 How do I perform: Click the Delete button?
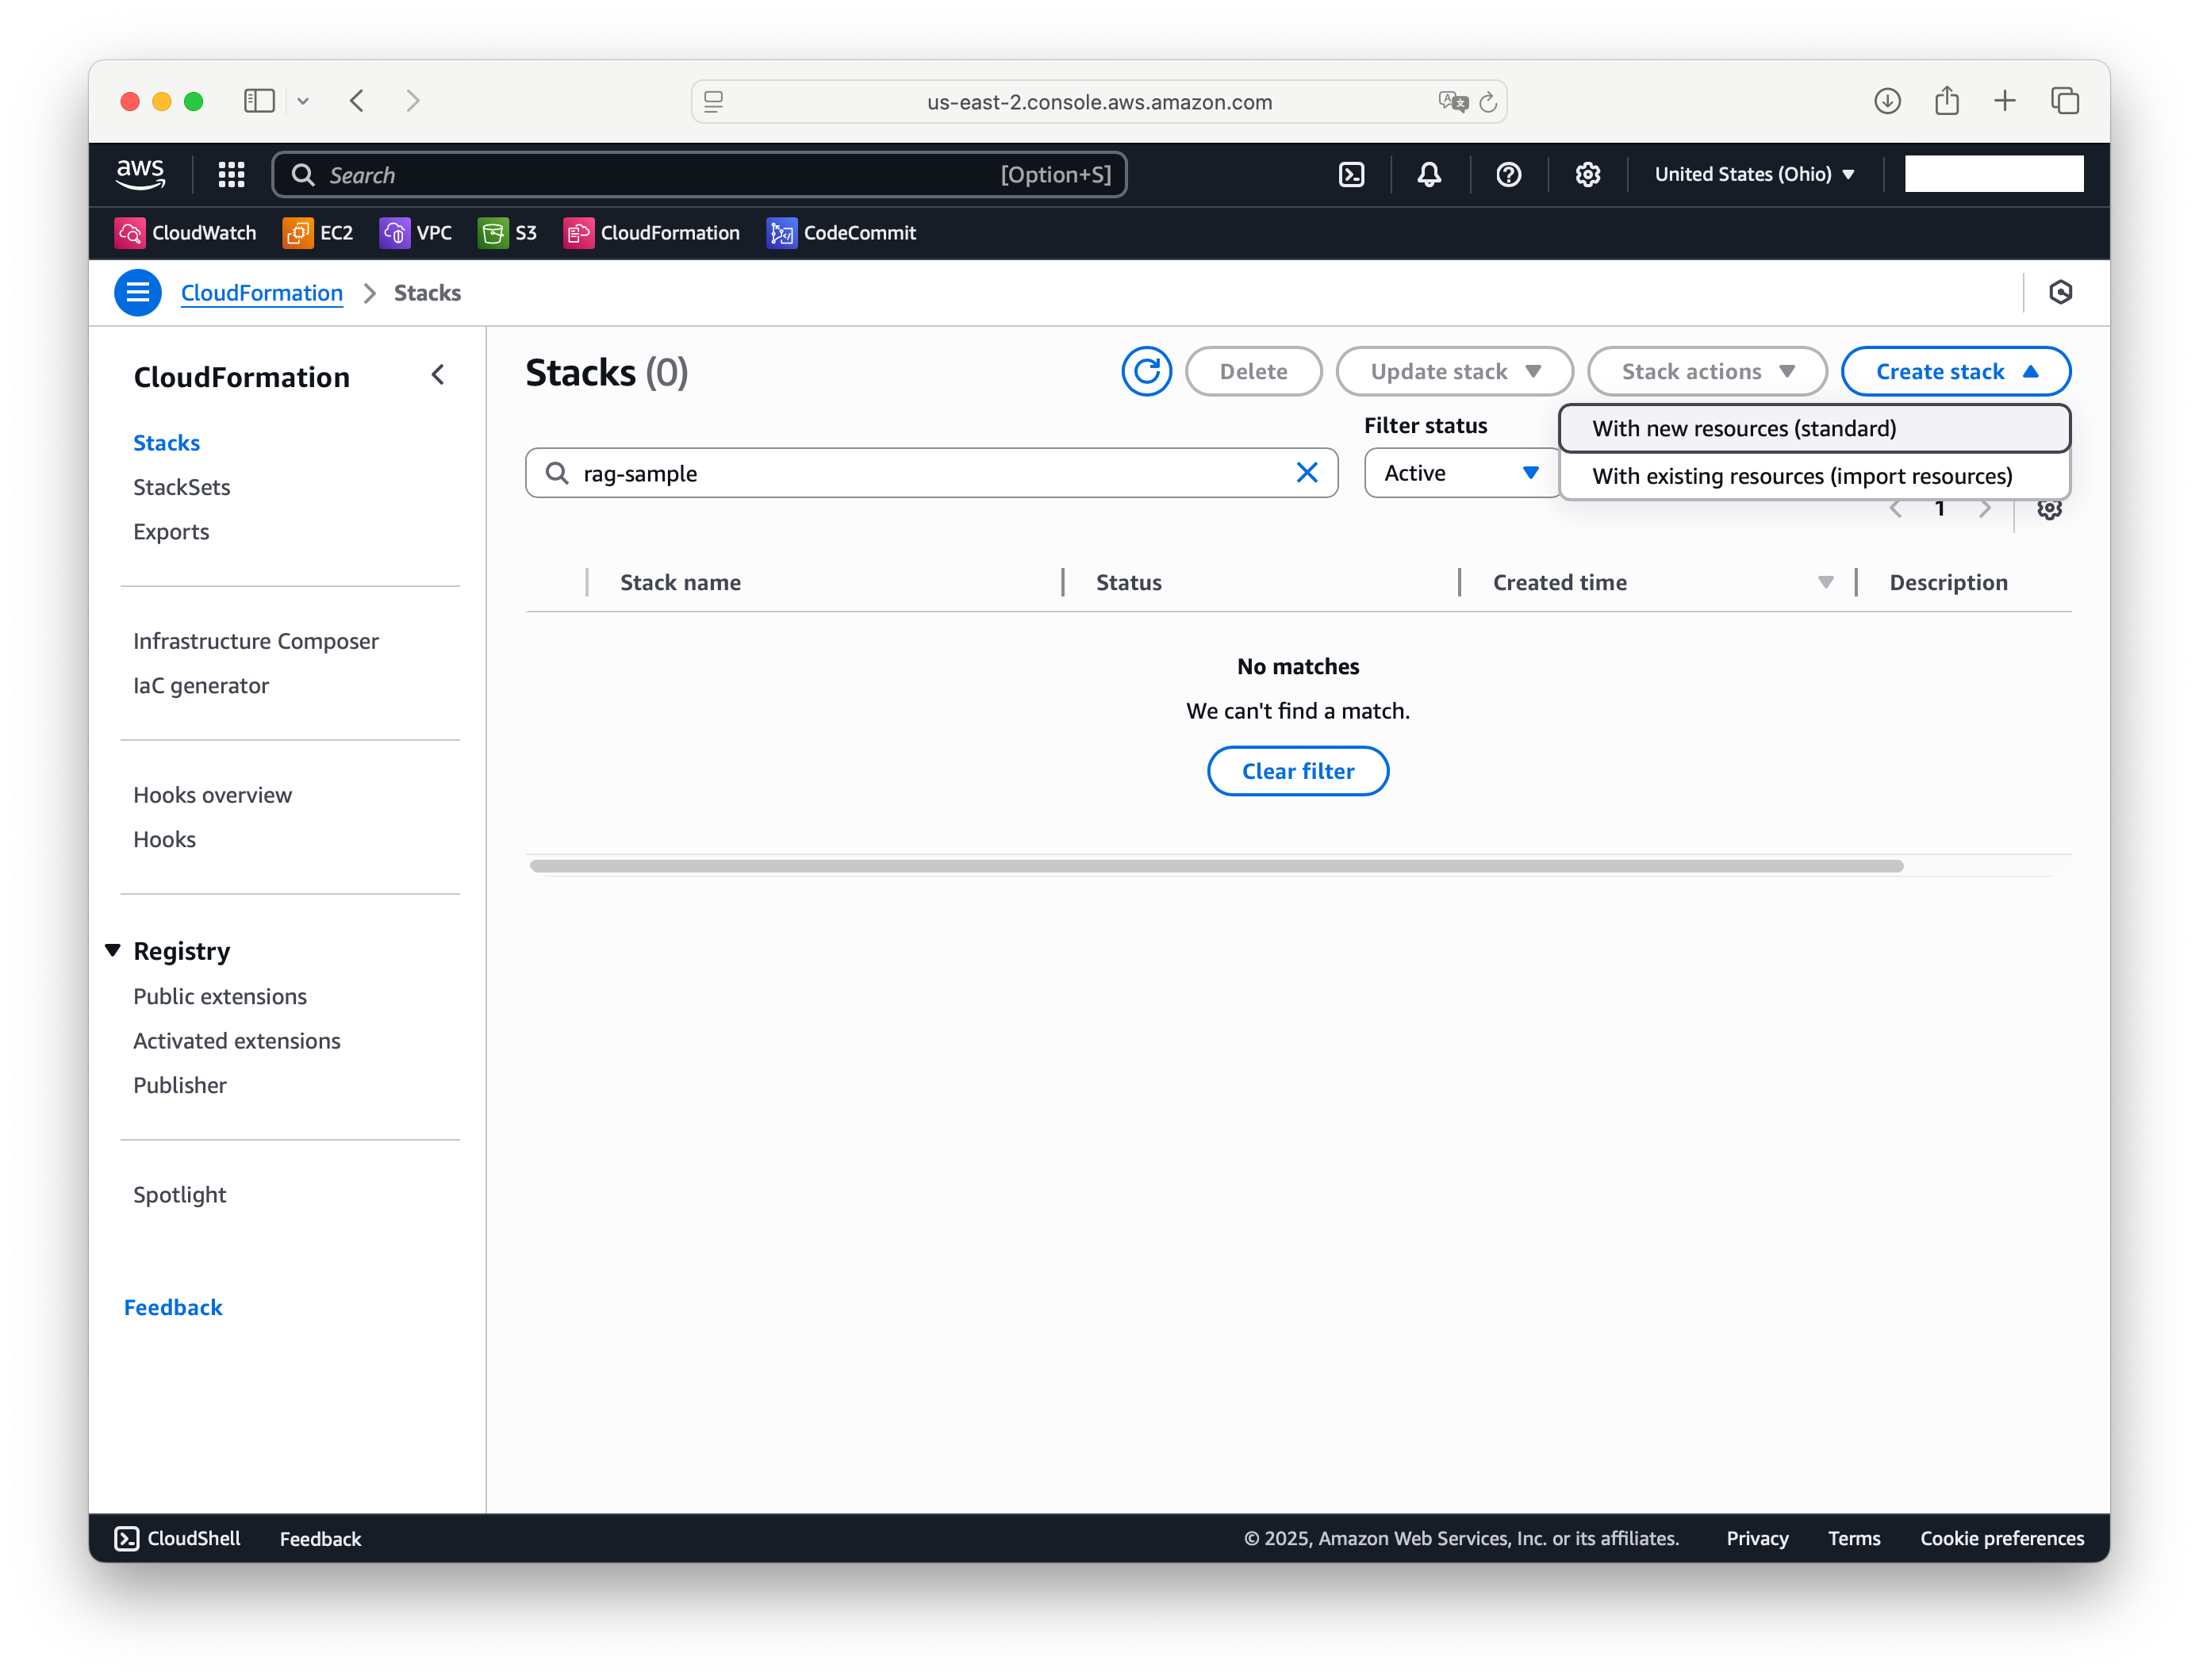click(x=1253, y=372)
